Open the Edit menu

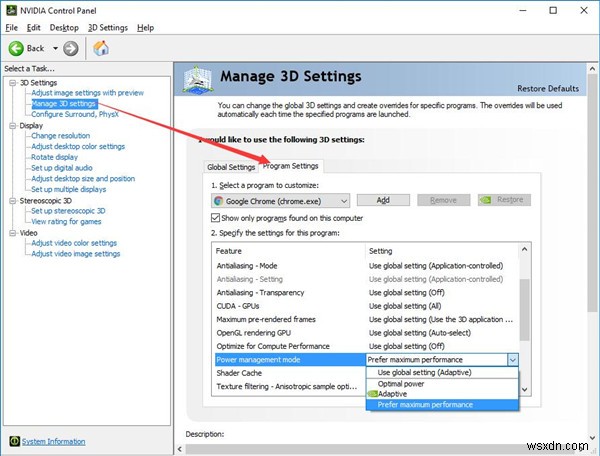[x=33, y=28]
